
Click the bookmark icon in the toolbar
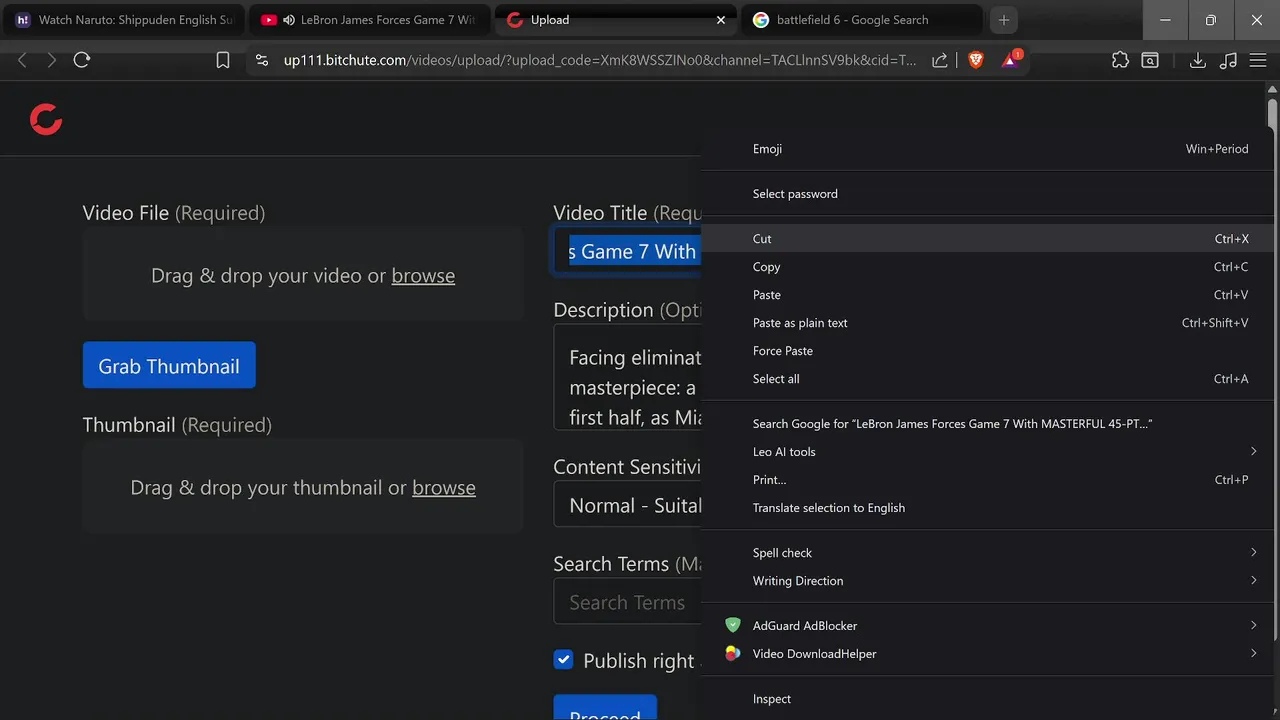pyautogui.click(x=223, y=60)
